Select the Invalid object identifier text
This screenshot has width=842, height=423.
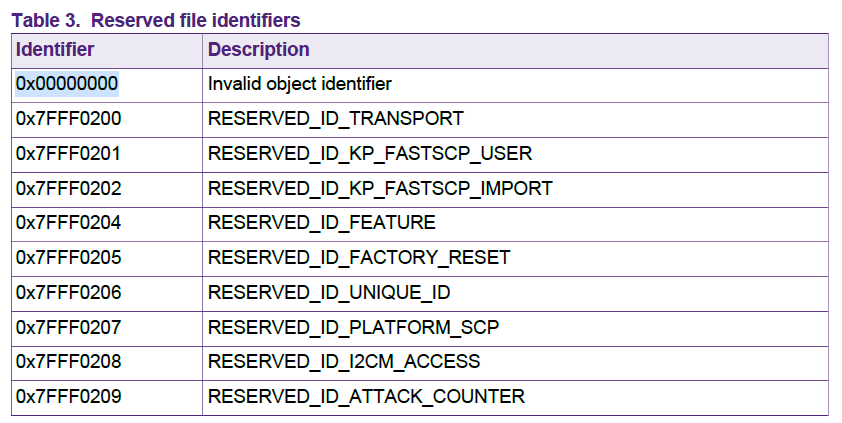coord(299,84)
